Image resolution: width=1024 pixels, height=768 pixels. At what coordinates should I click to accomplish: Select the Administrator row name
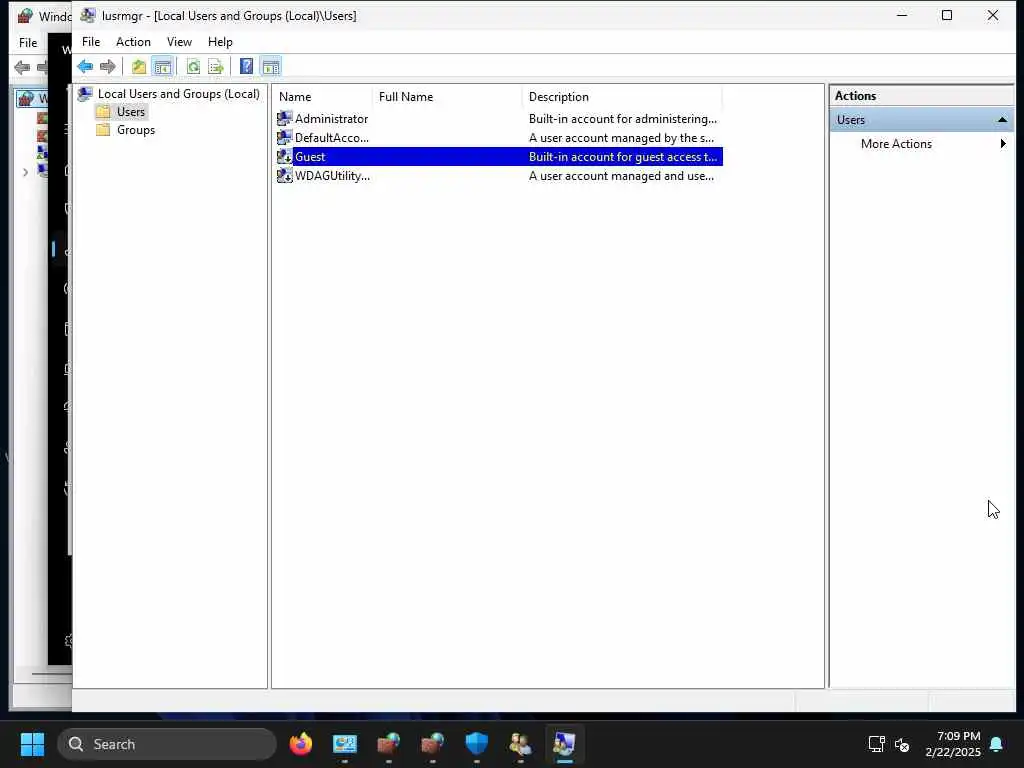(331, 118)
